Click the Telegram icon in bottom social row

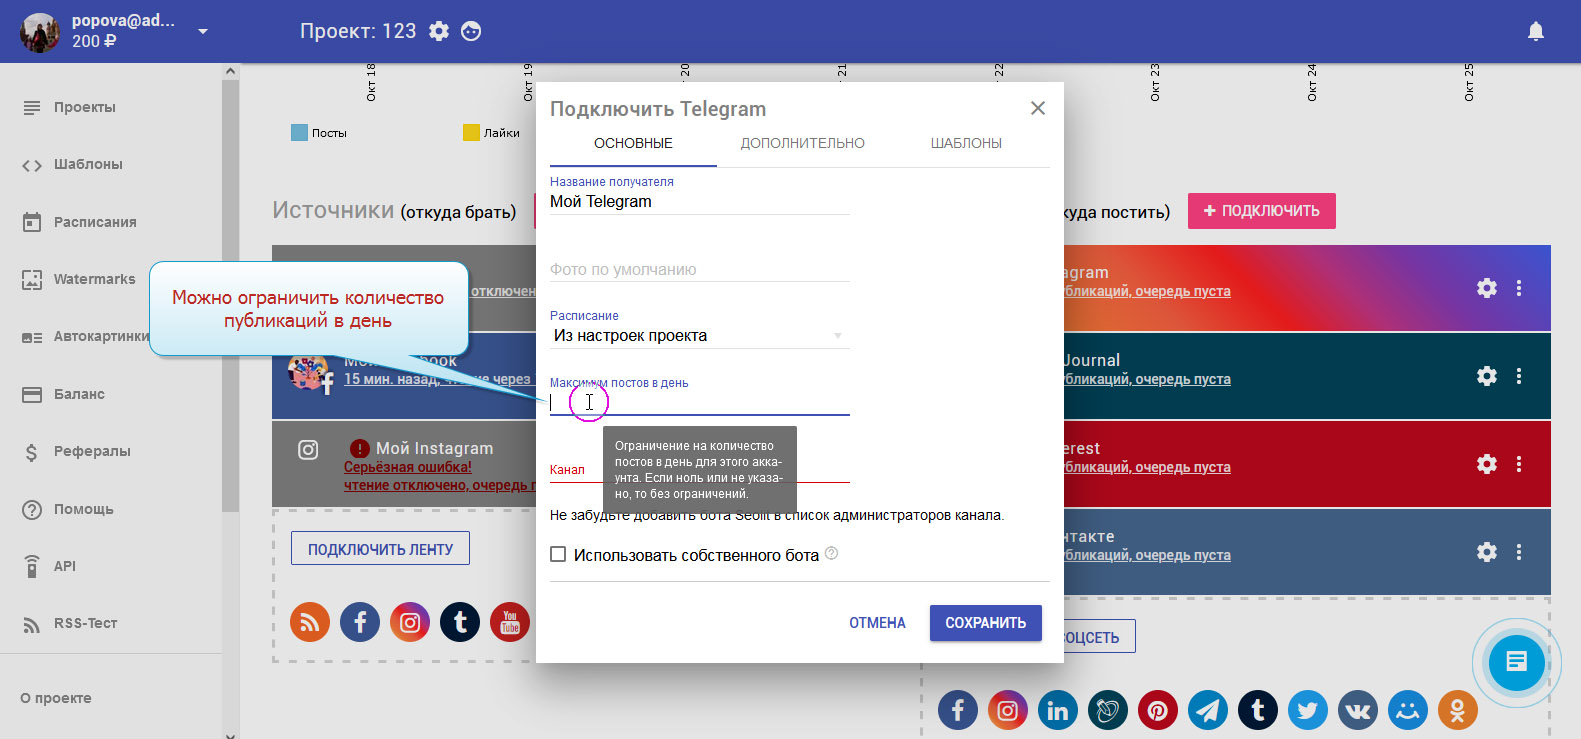[x=1208, y=710]
